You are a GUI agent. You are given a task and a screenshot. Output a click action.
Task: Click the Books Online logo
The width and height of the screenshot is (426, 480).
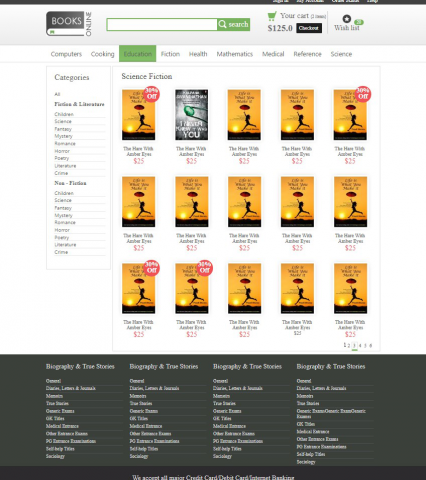69,24
